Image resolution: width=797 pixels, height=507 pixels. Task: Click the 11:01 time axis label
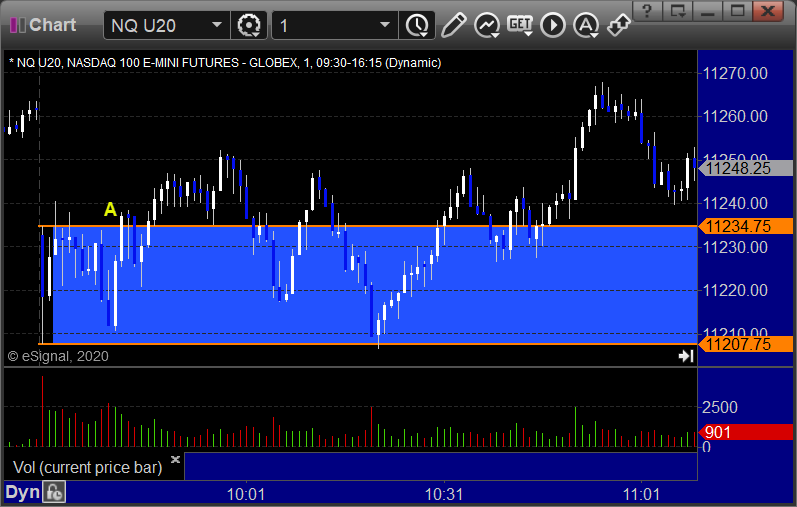(641, 494)
